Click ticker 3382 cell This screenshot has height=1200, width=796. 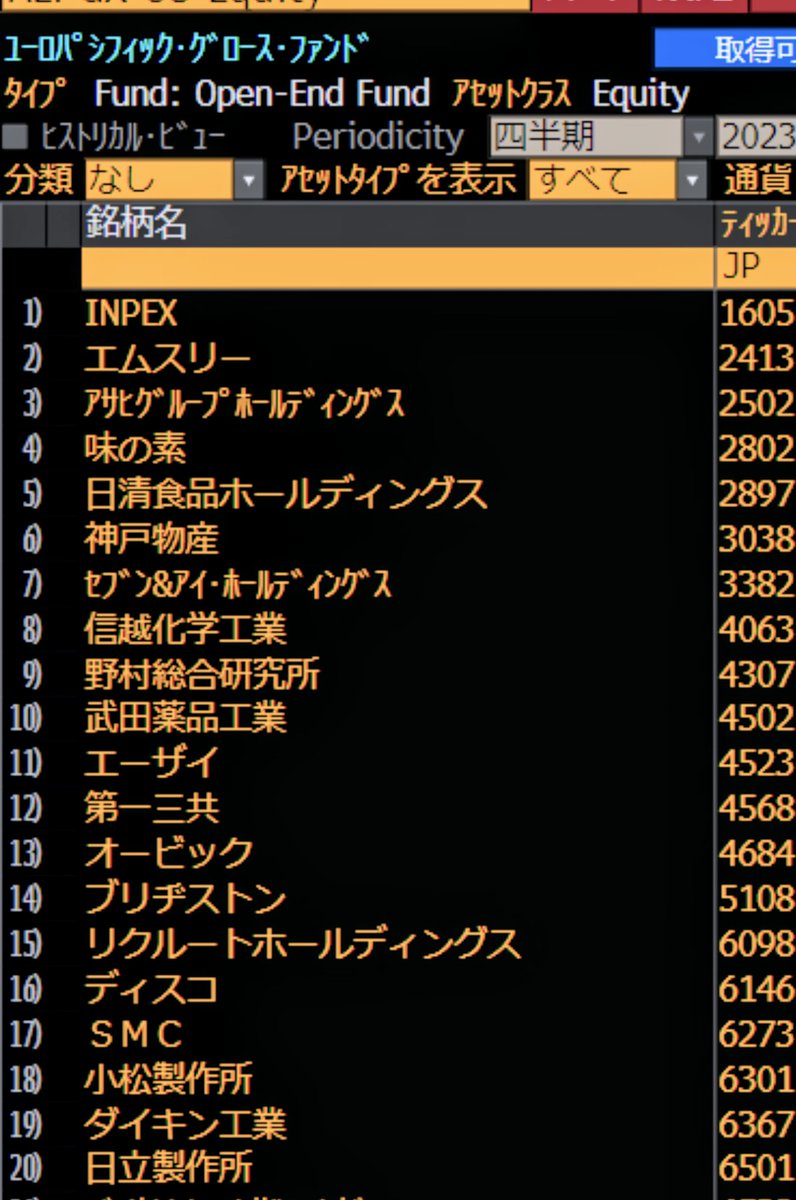click(x=757, y=584)
